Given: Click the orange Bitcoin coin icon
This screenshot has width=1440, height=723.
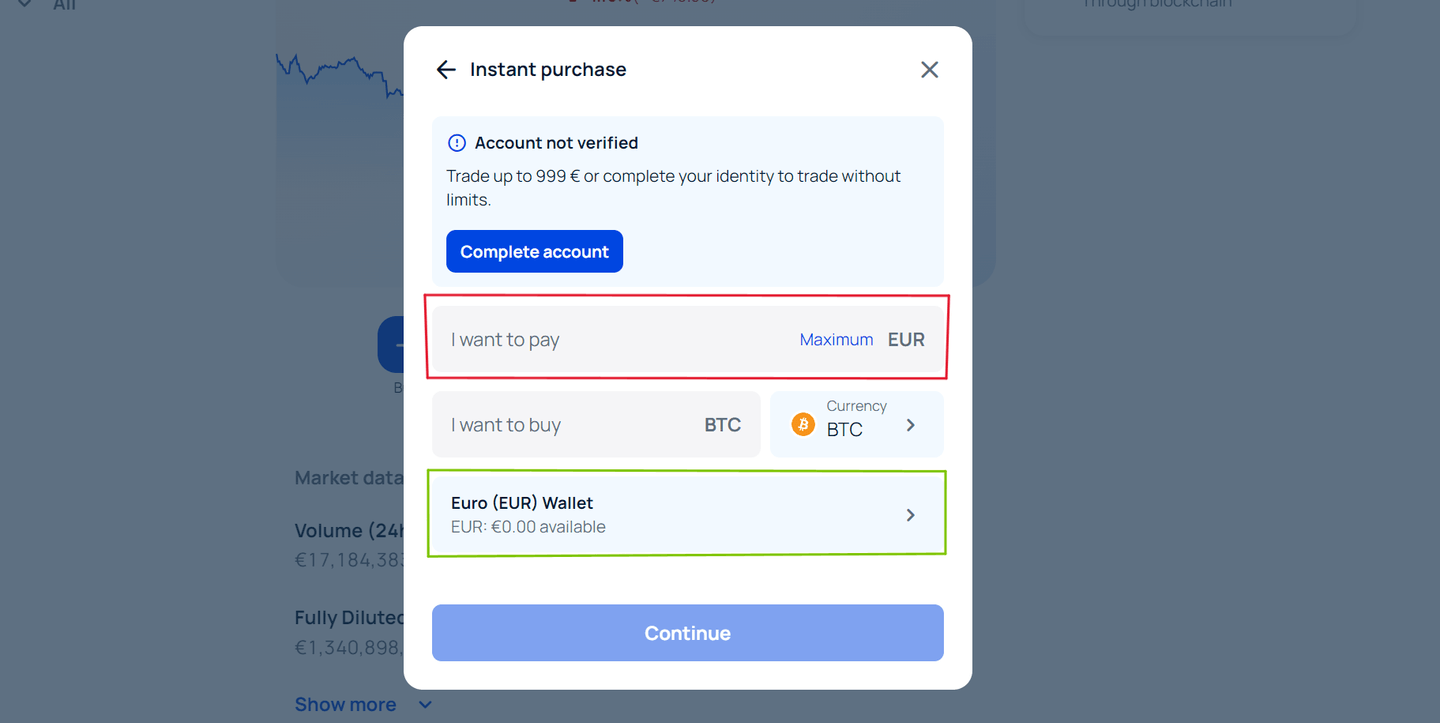Looking at the screenshot, I should coord(803,425).
